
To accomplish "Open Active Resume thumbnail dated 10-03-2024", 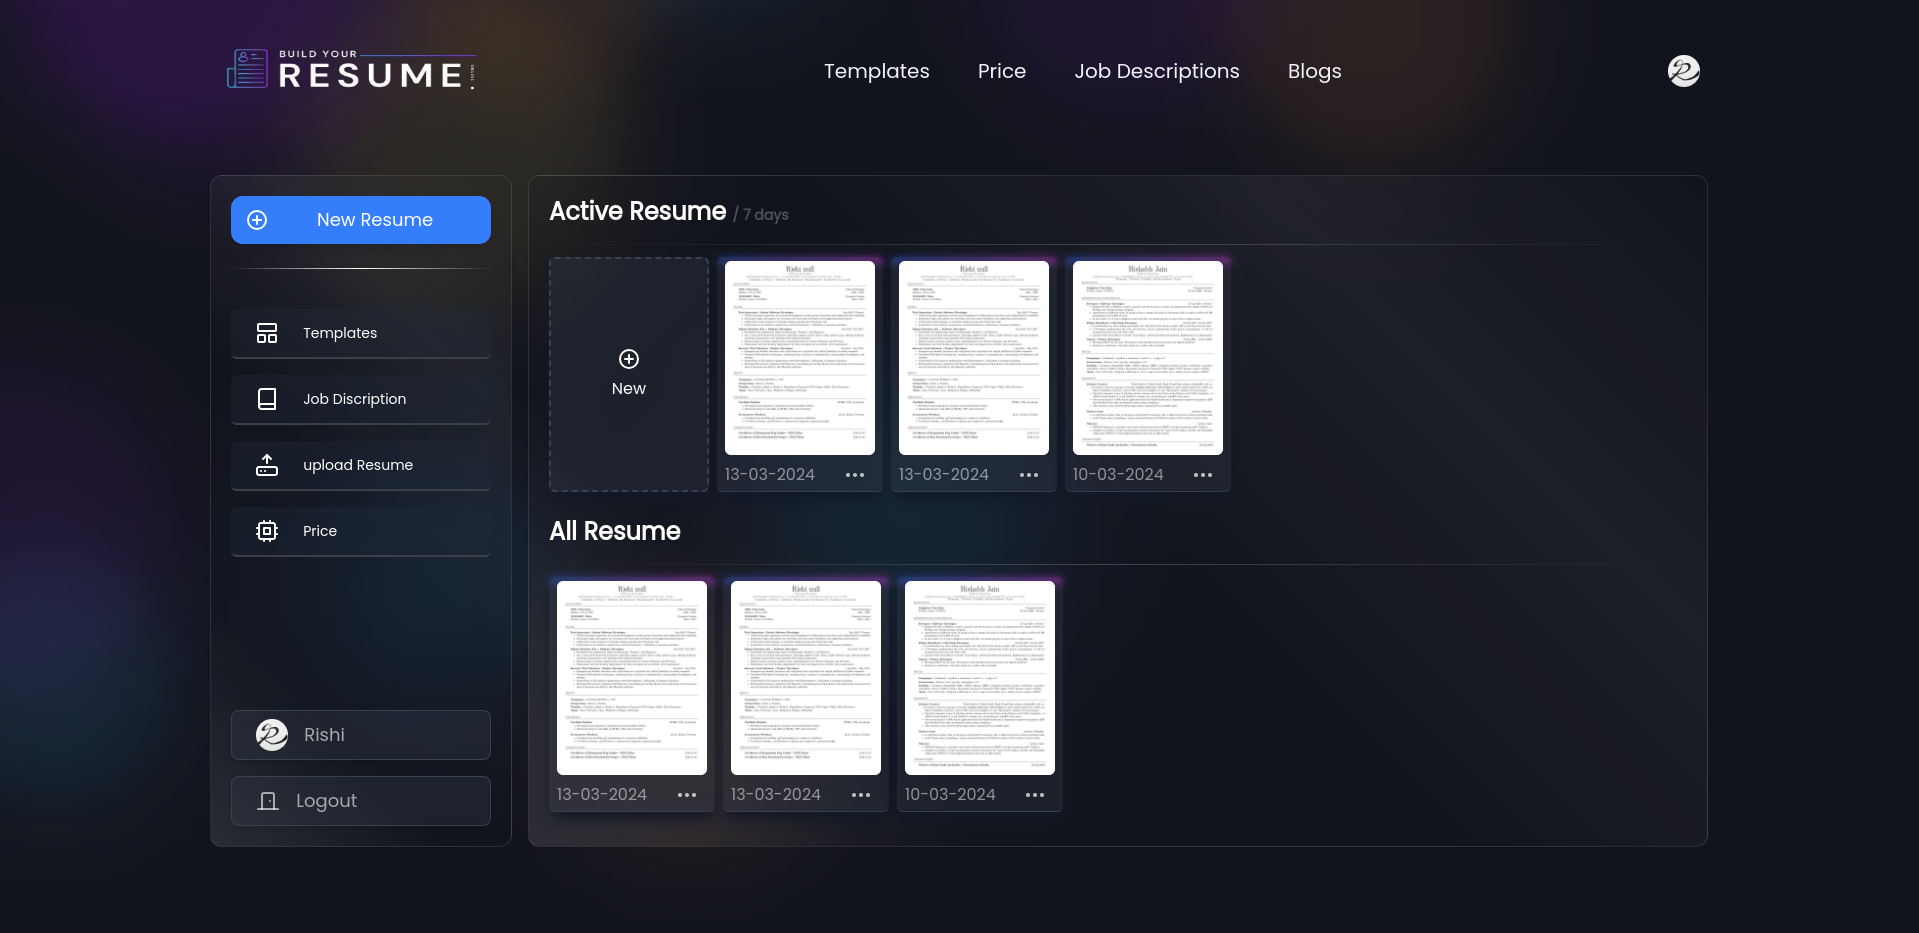I will coord(1148,358).
